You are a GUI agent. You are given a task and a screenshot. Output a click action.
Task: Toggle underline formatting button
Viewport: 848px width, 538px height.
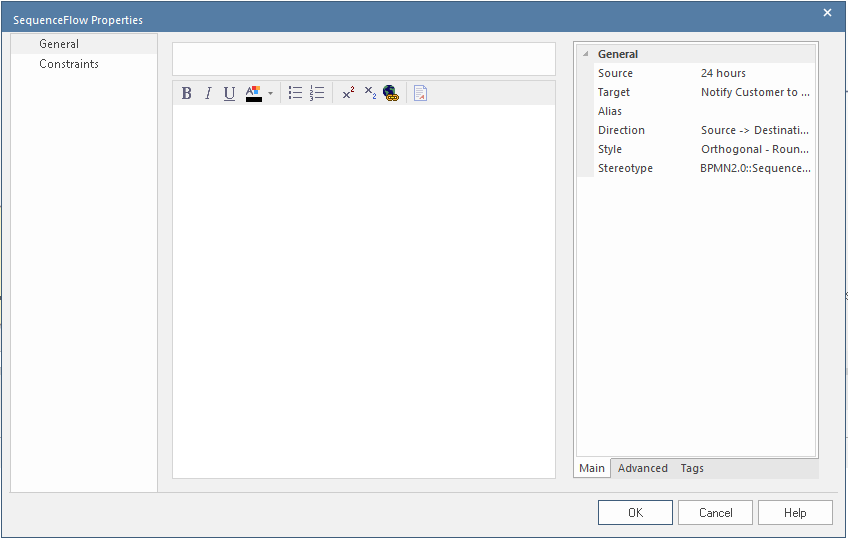pyautogui.click(x=229, y=94)
